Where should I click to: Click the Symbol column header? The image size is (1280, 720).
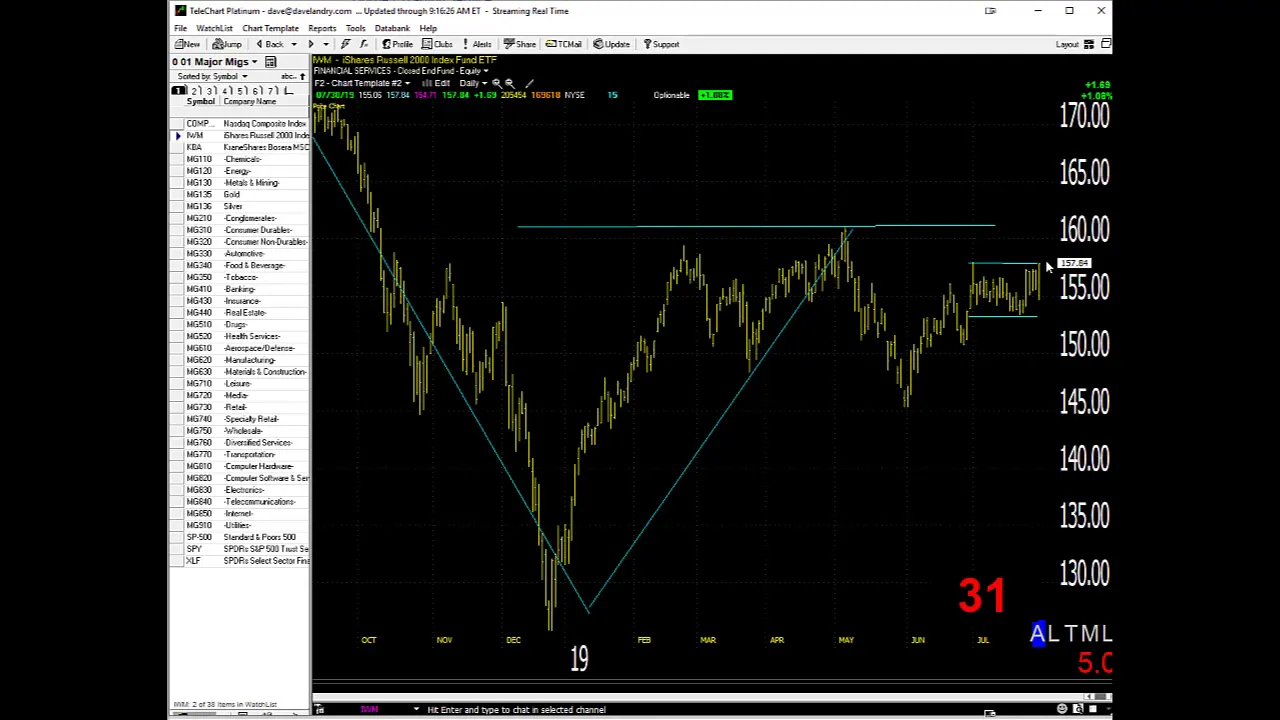coord(200,102)
